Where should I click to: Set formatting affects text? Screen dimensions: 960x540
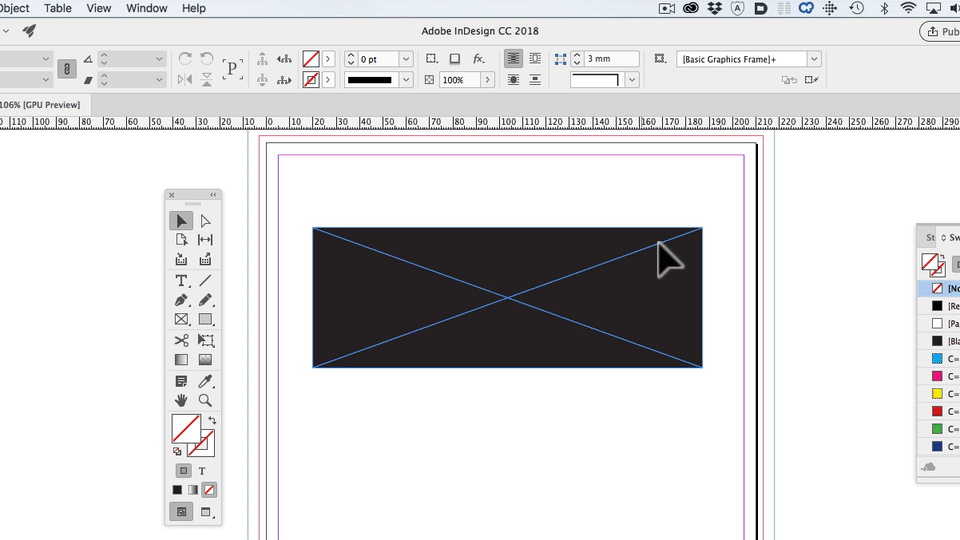point(202,471)
